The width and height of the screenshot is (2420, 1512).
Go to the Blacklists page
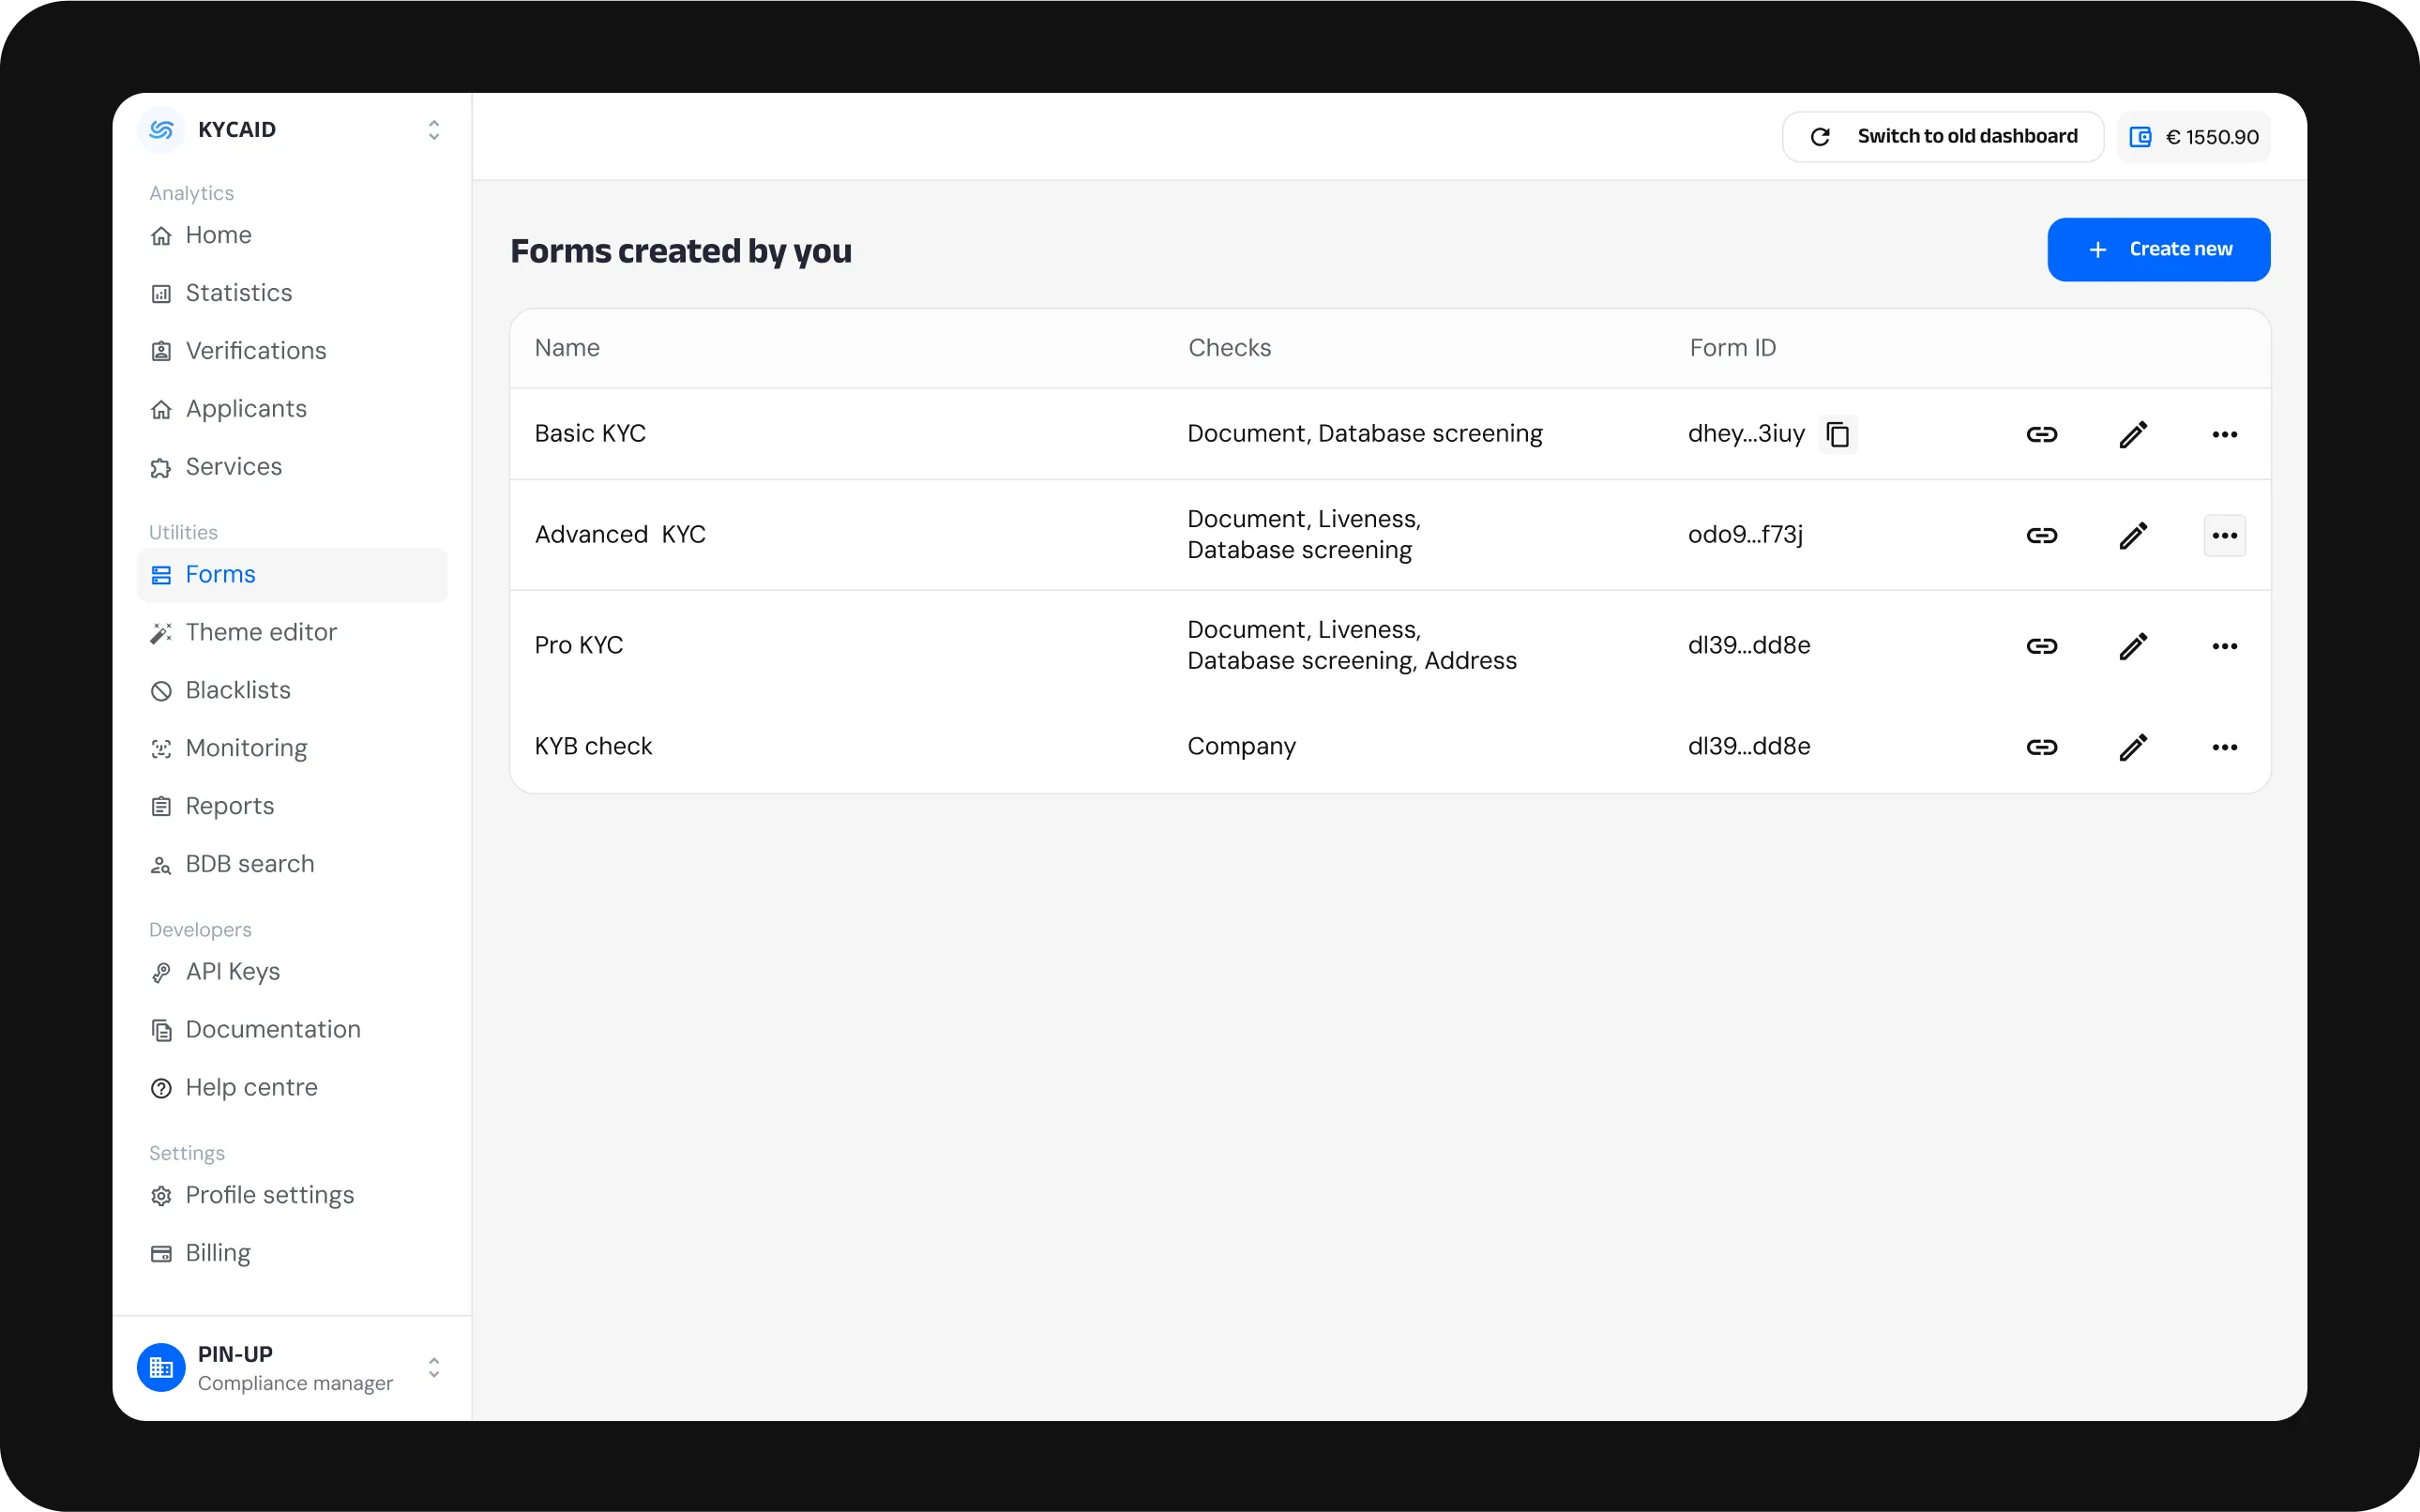pos(236,690)
